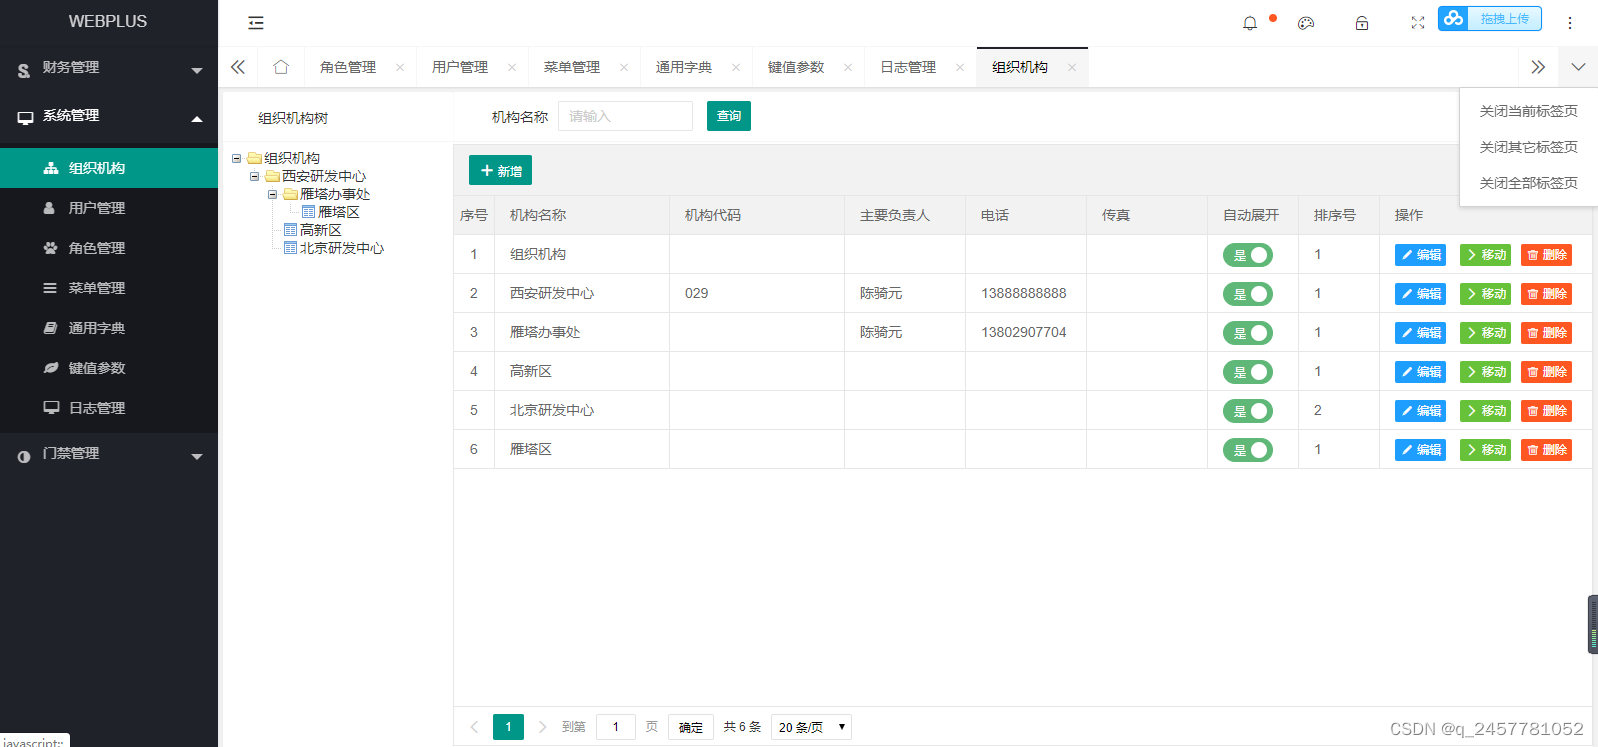Viewport: 1598px width, 747px height.
Task: Close the 组织机构 tab with its x
Action: pyautogui.click(x=1072, y=68)
